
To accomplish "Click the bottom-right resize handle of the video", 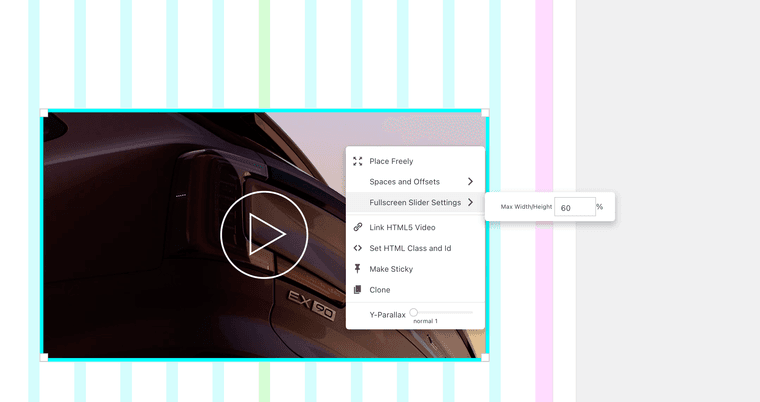I will pos(485,357).
